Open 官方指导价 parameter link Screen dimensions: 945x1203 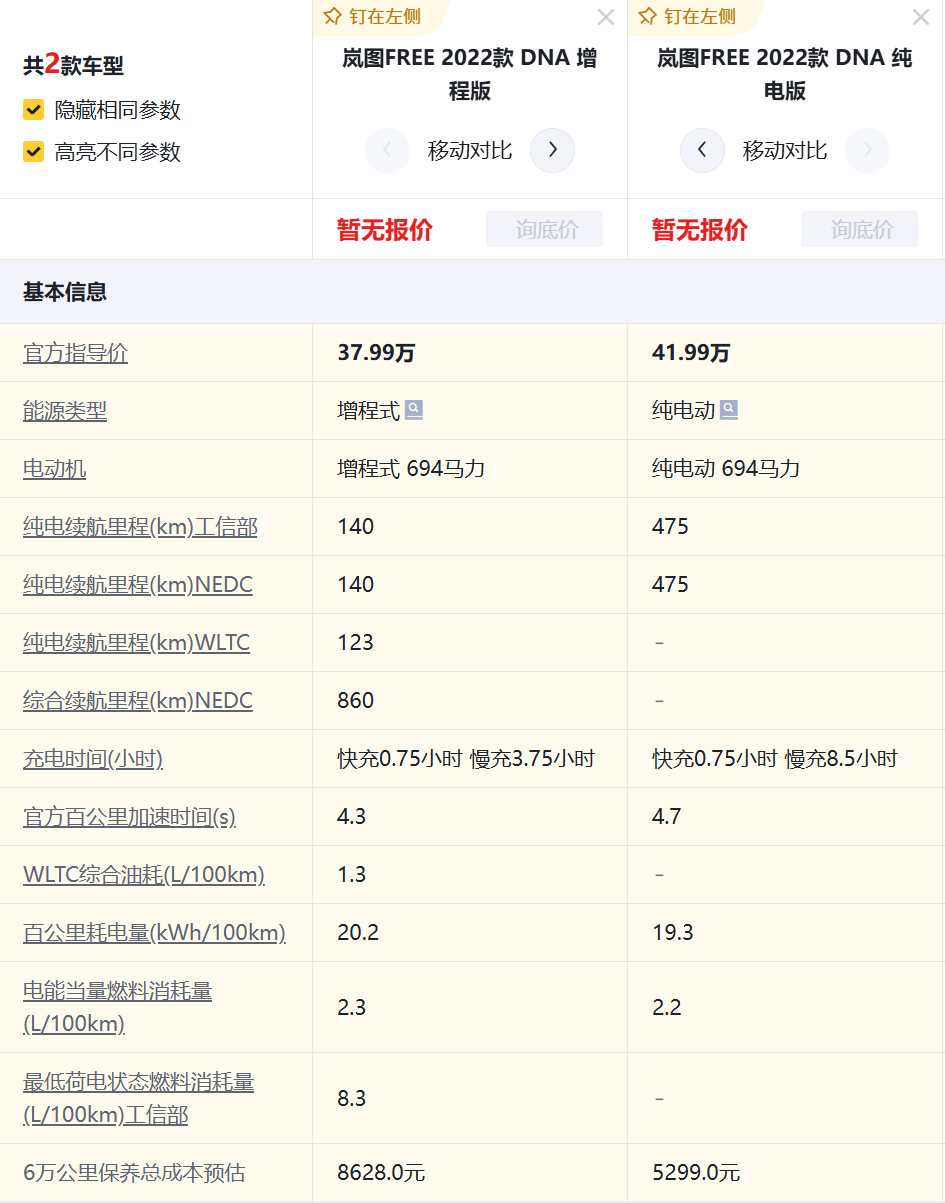click(x=76, y=353)
